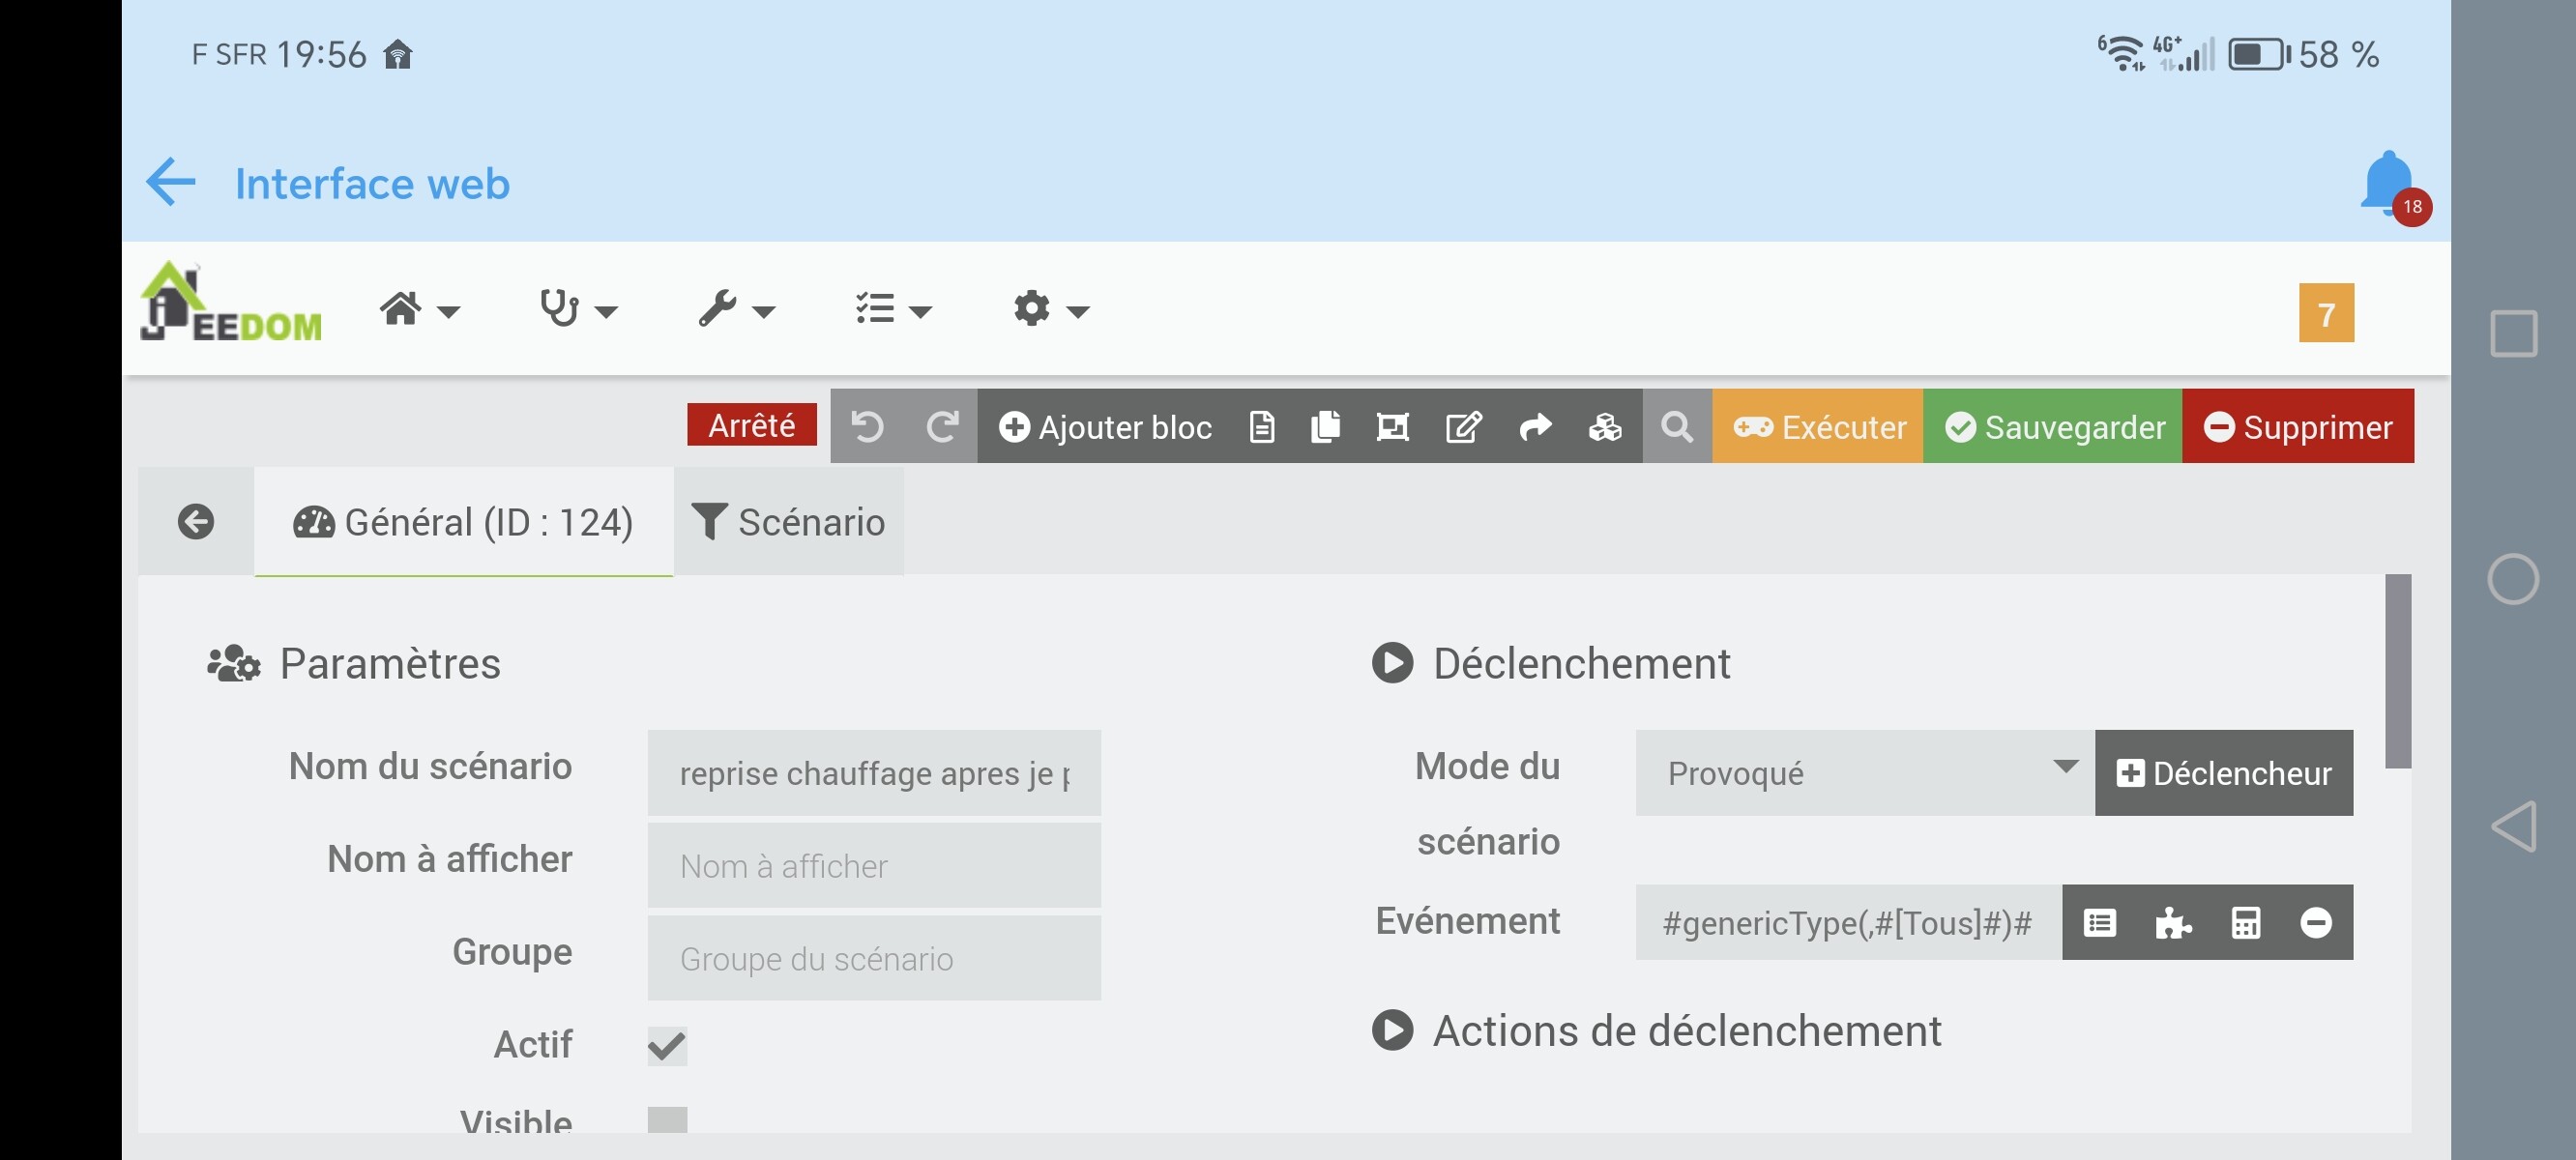Image resolution: width=2576 pixels, height=1160 pixels.
Task: Click the Nom à afficher input field
Action: 873,866
